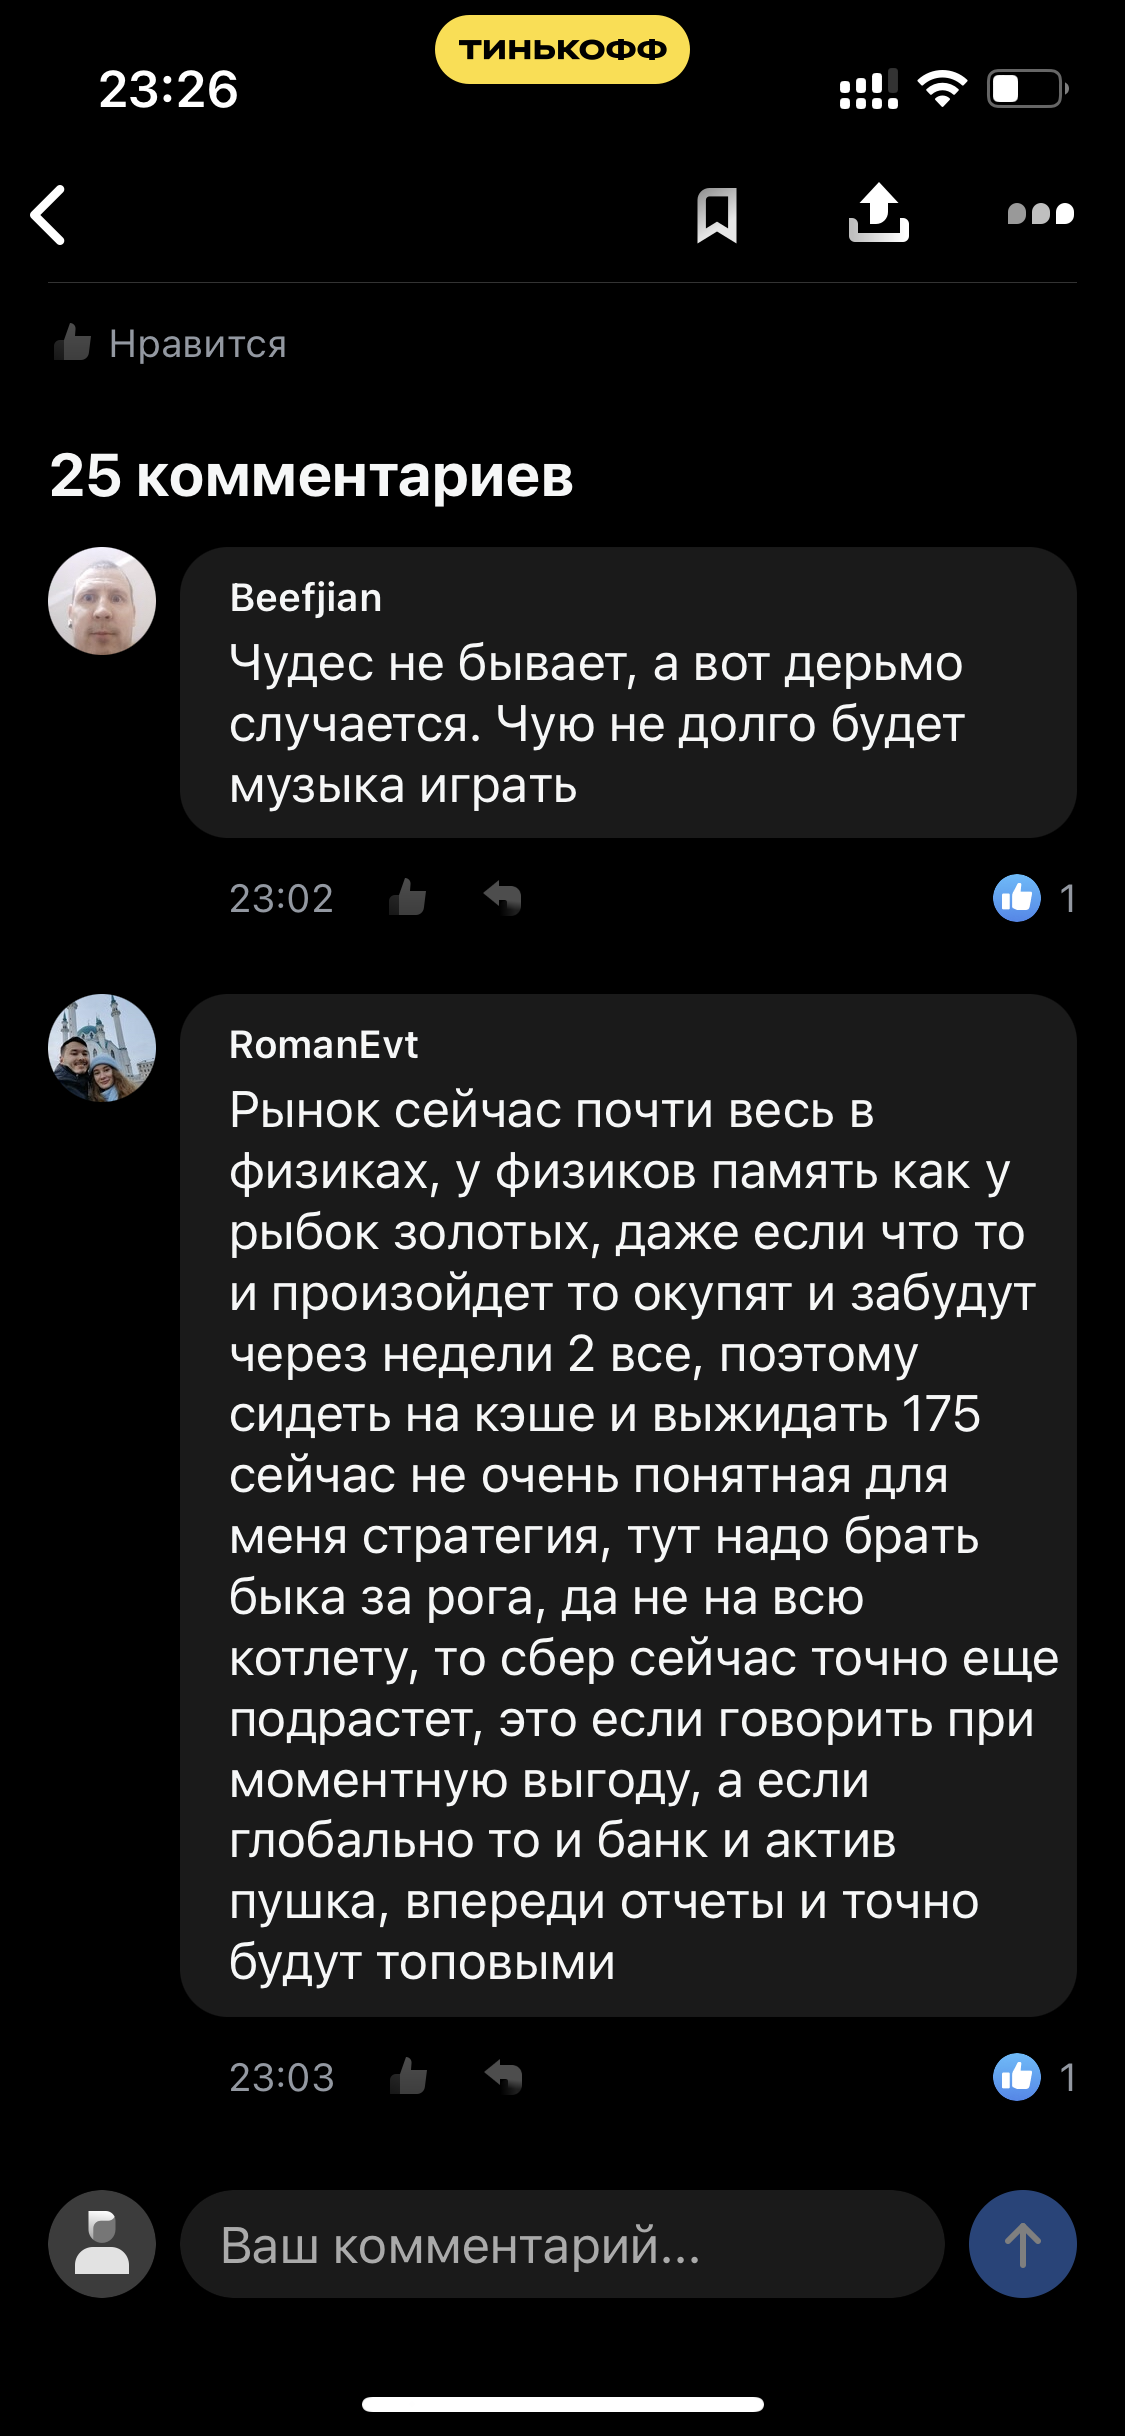
Task: Send comment with the arrow button
Action: (x=1022, y=2245)
